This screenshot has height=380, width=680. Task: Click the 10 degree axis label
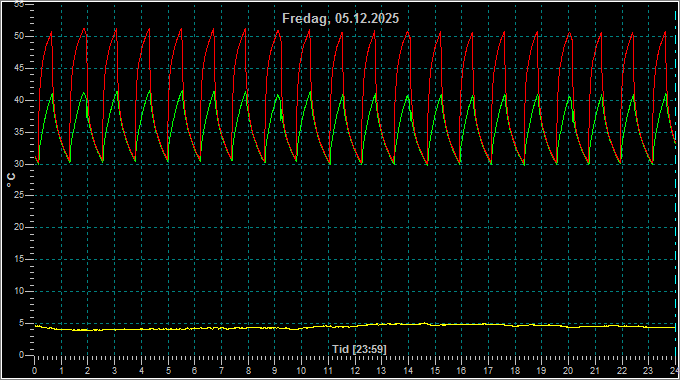coord(19,291)
